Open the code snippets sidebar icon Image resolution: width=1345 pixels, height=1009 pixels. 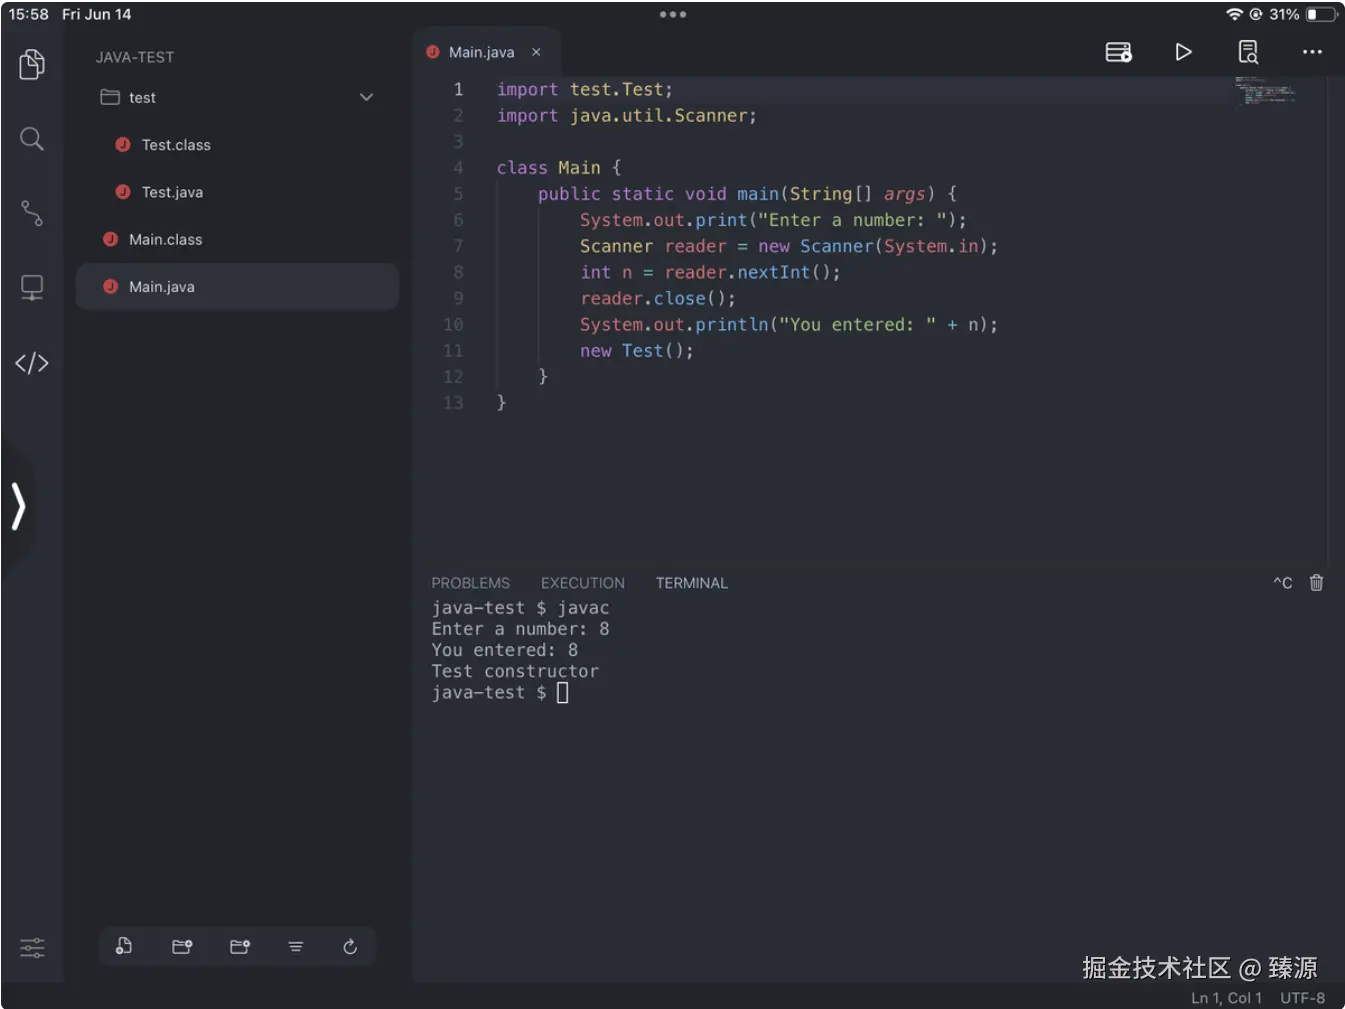[32, 363]
